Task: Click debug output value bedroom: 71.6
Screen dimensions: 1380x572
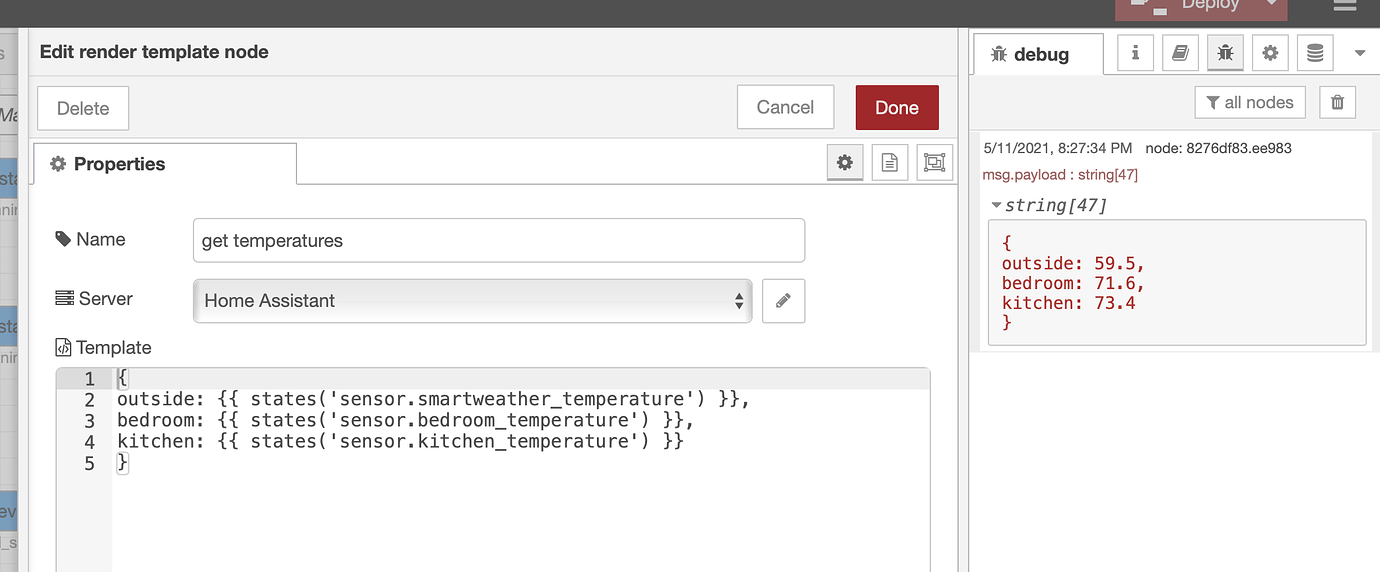Action: (x=1073, y=284)
